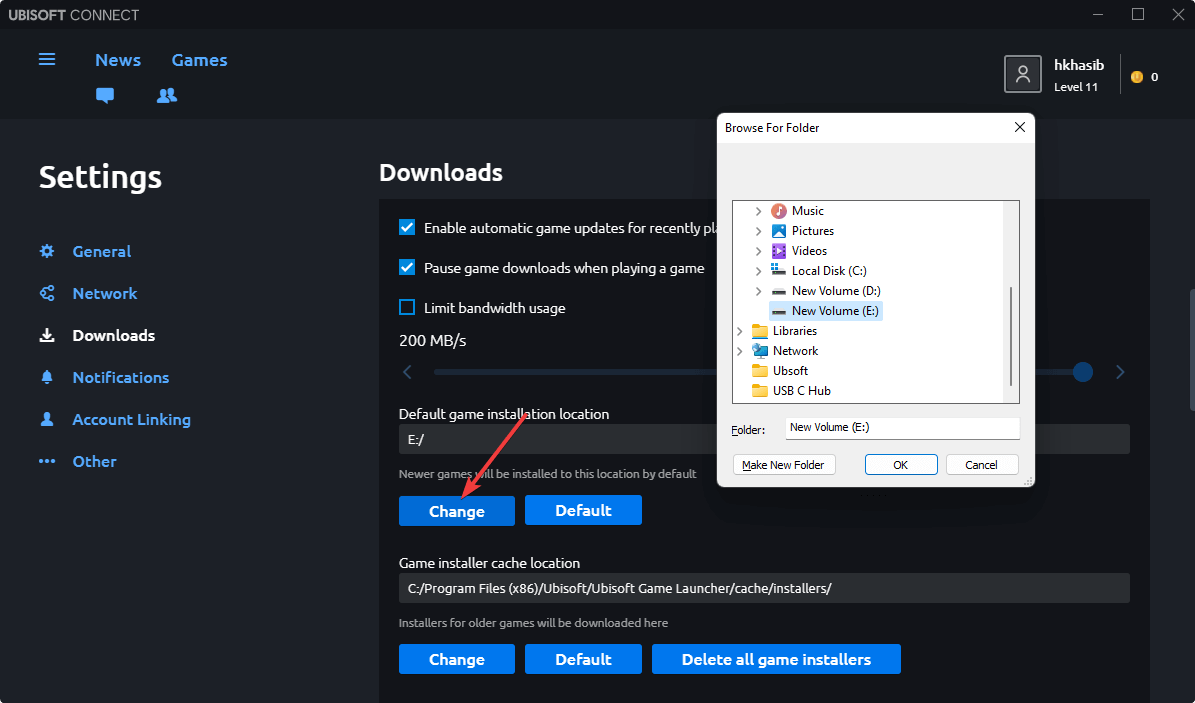Go to Network settings
The height and width of the screenshot is (703, 1195).
point(104,293)
